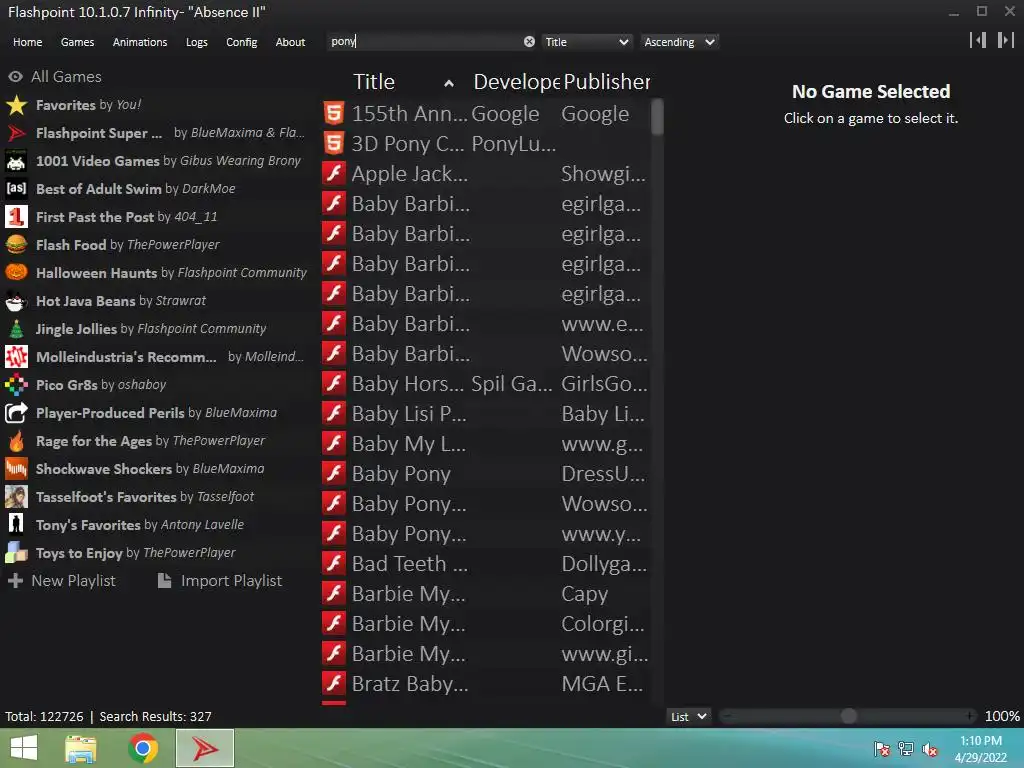Open the Windows Start menu
Viewport: 1024px width, 768px height.
point(24,748)
